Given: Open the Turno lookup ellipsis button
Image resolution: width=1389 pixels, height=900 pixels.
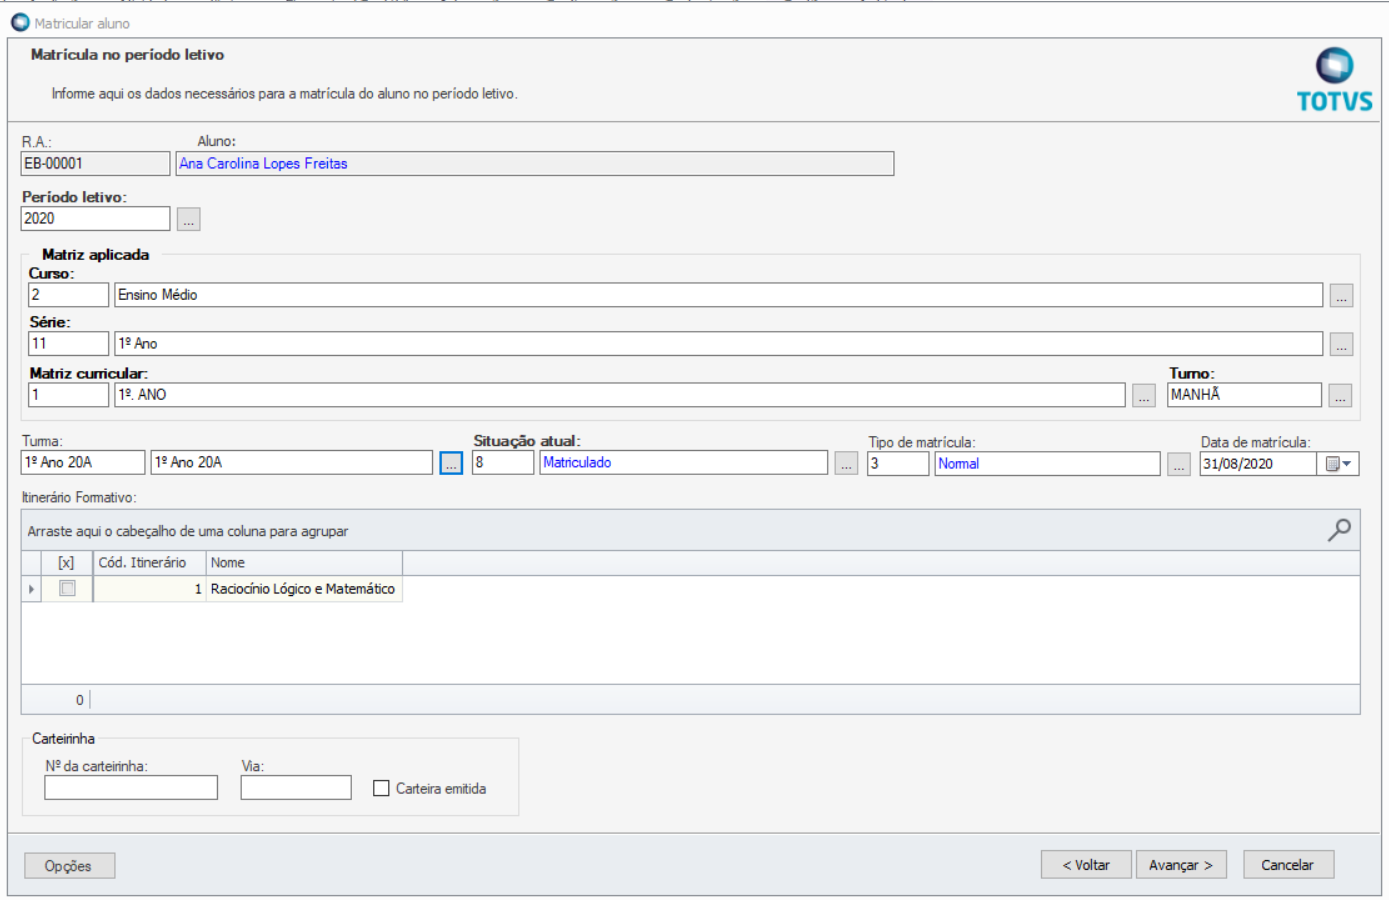Looking at the screenshot, I should tap(1340, 396).
